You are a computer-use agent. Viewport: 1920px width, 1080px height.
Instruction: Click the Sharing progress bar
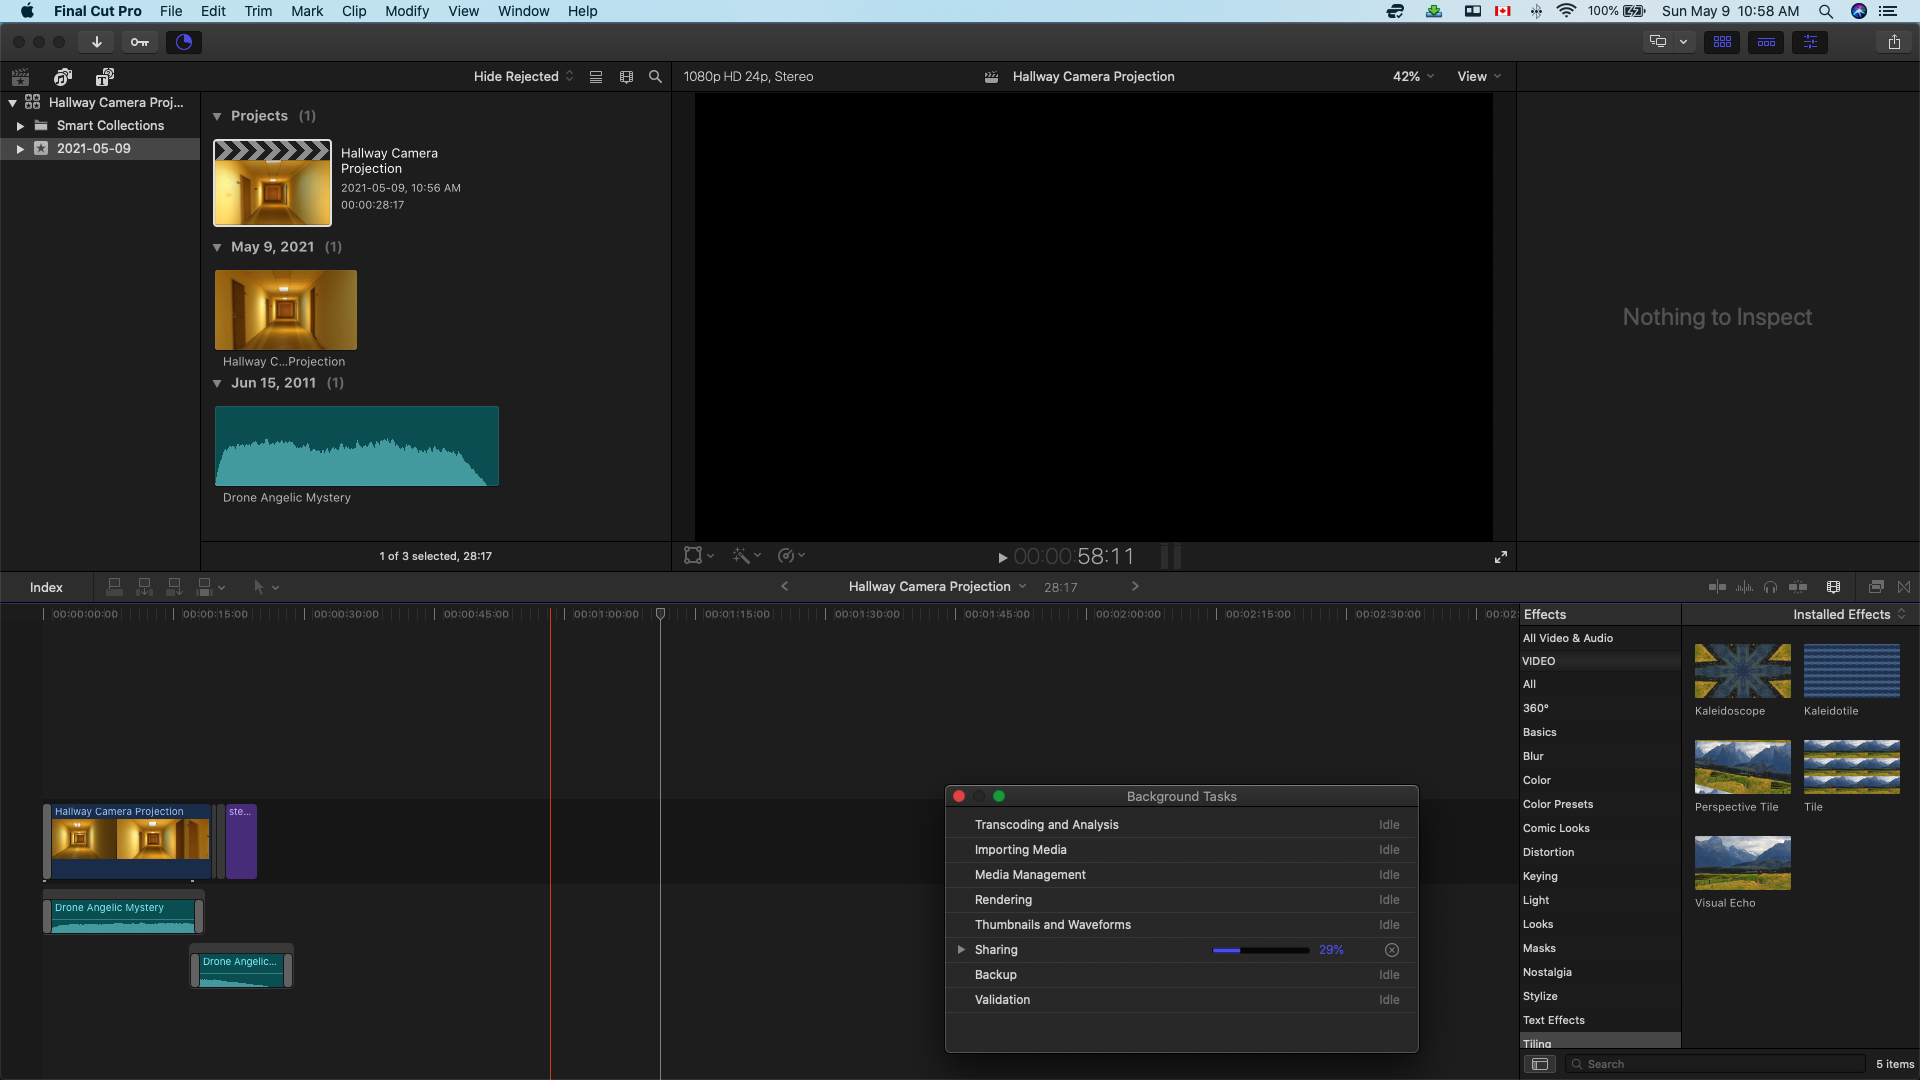click(x=1261, y=950)
